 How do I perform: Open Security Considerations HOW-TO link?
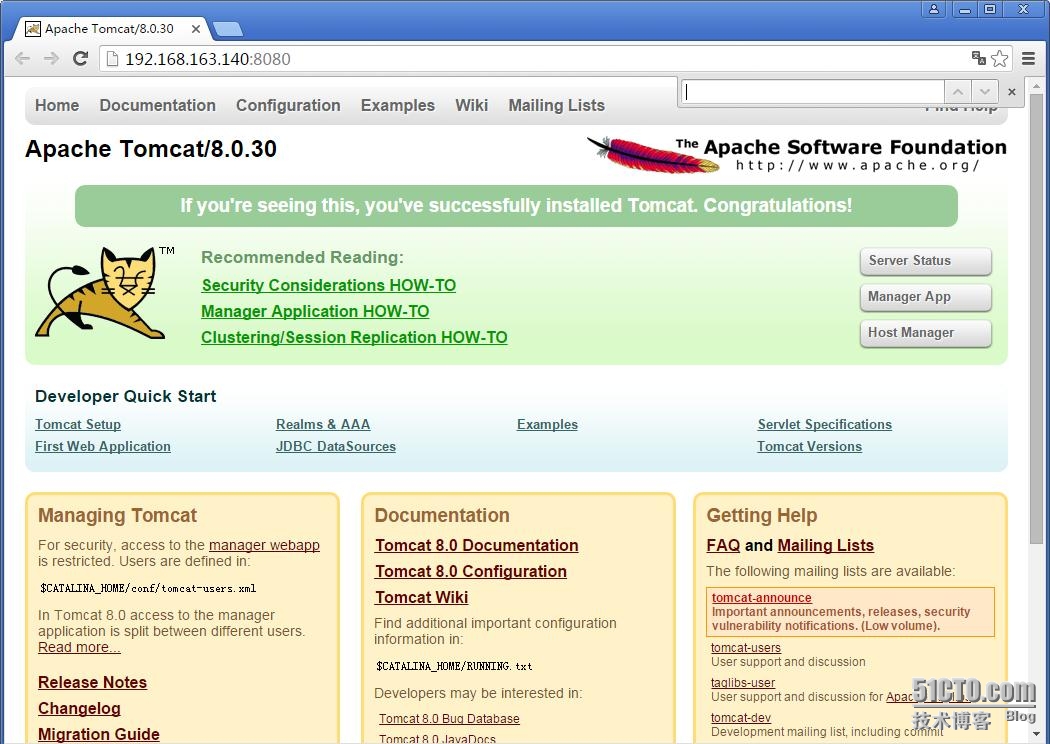click(329, 285)
